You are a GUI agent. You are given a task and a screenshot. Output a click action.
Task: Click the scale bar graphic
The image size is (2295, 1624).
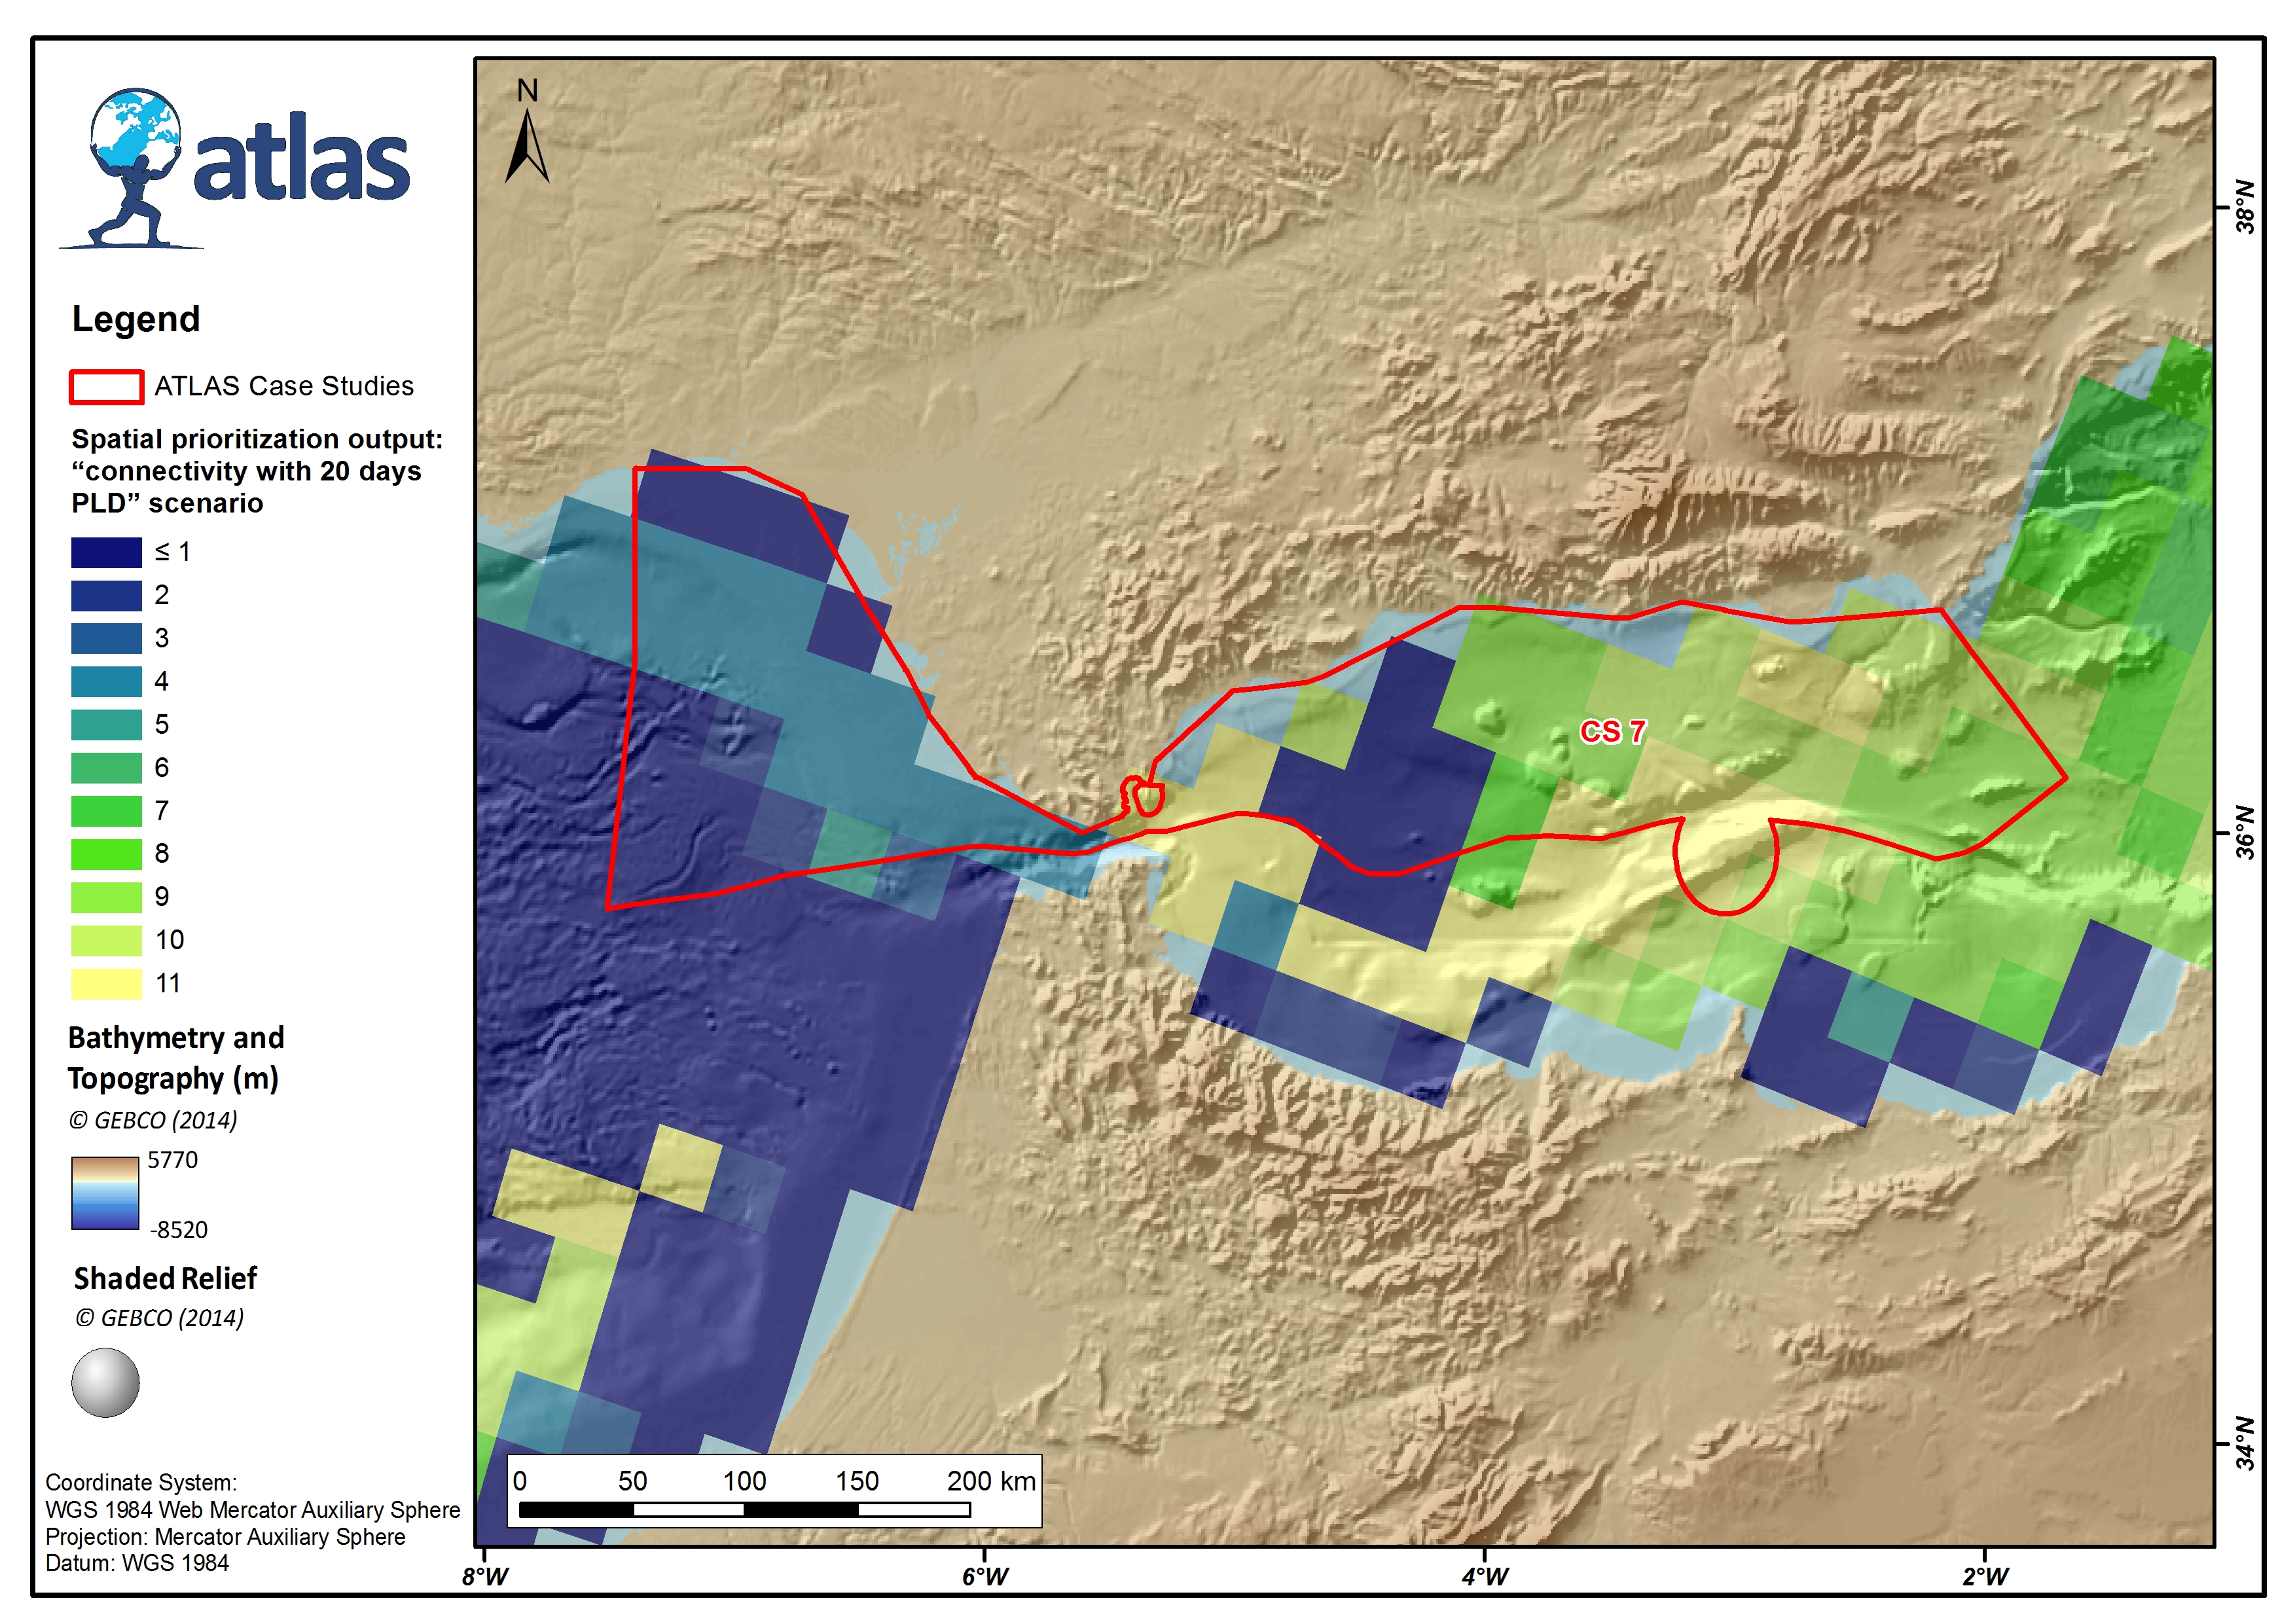click(x=745, y=1510)
